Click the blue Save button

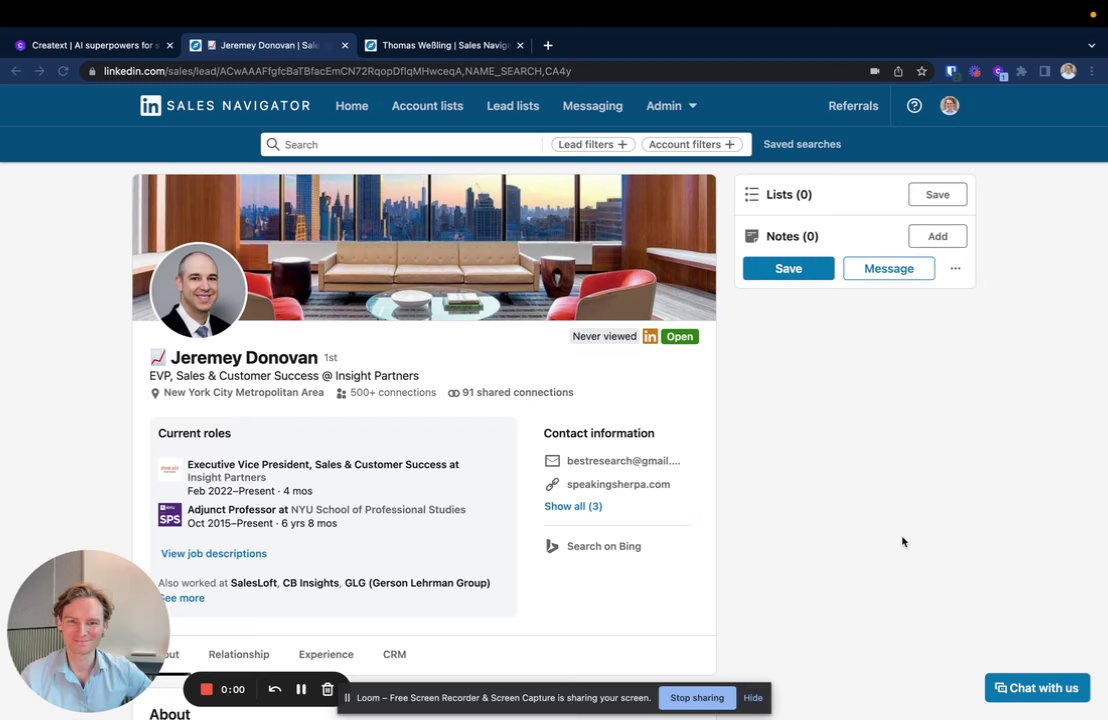click(x=789, y=268)
